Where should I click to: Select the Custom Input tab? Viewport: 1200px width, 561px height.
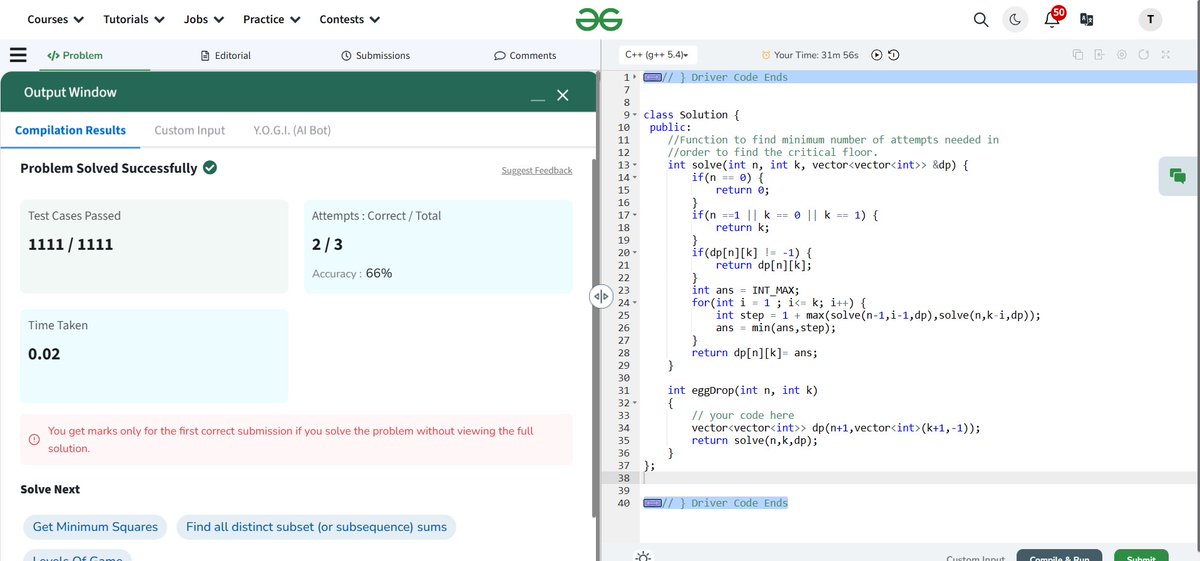tap(190, 130)
